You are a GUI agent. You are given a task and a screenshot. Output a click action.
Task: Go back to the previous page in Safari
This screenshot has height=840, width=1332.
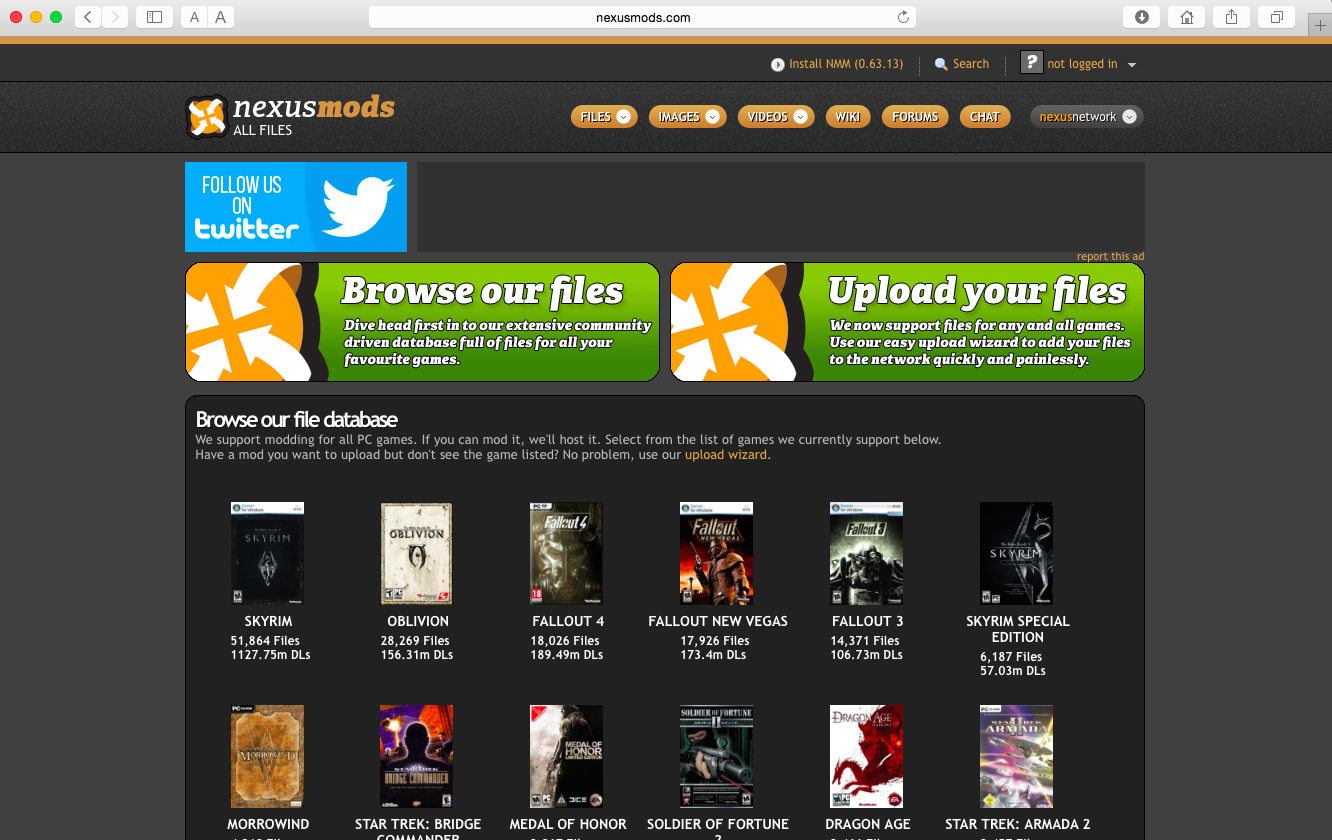88,17
